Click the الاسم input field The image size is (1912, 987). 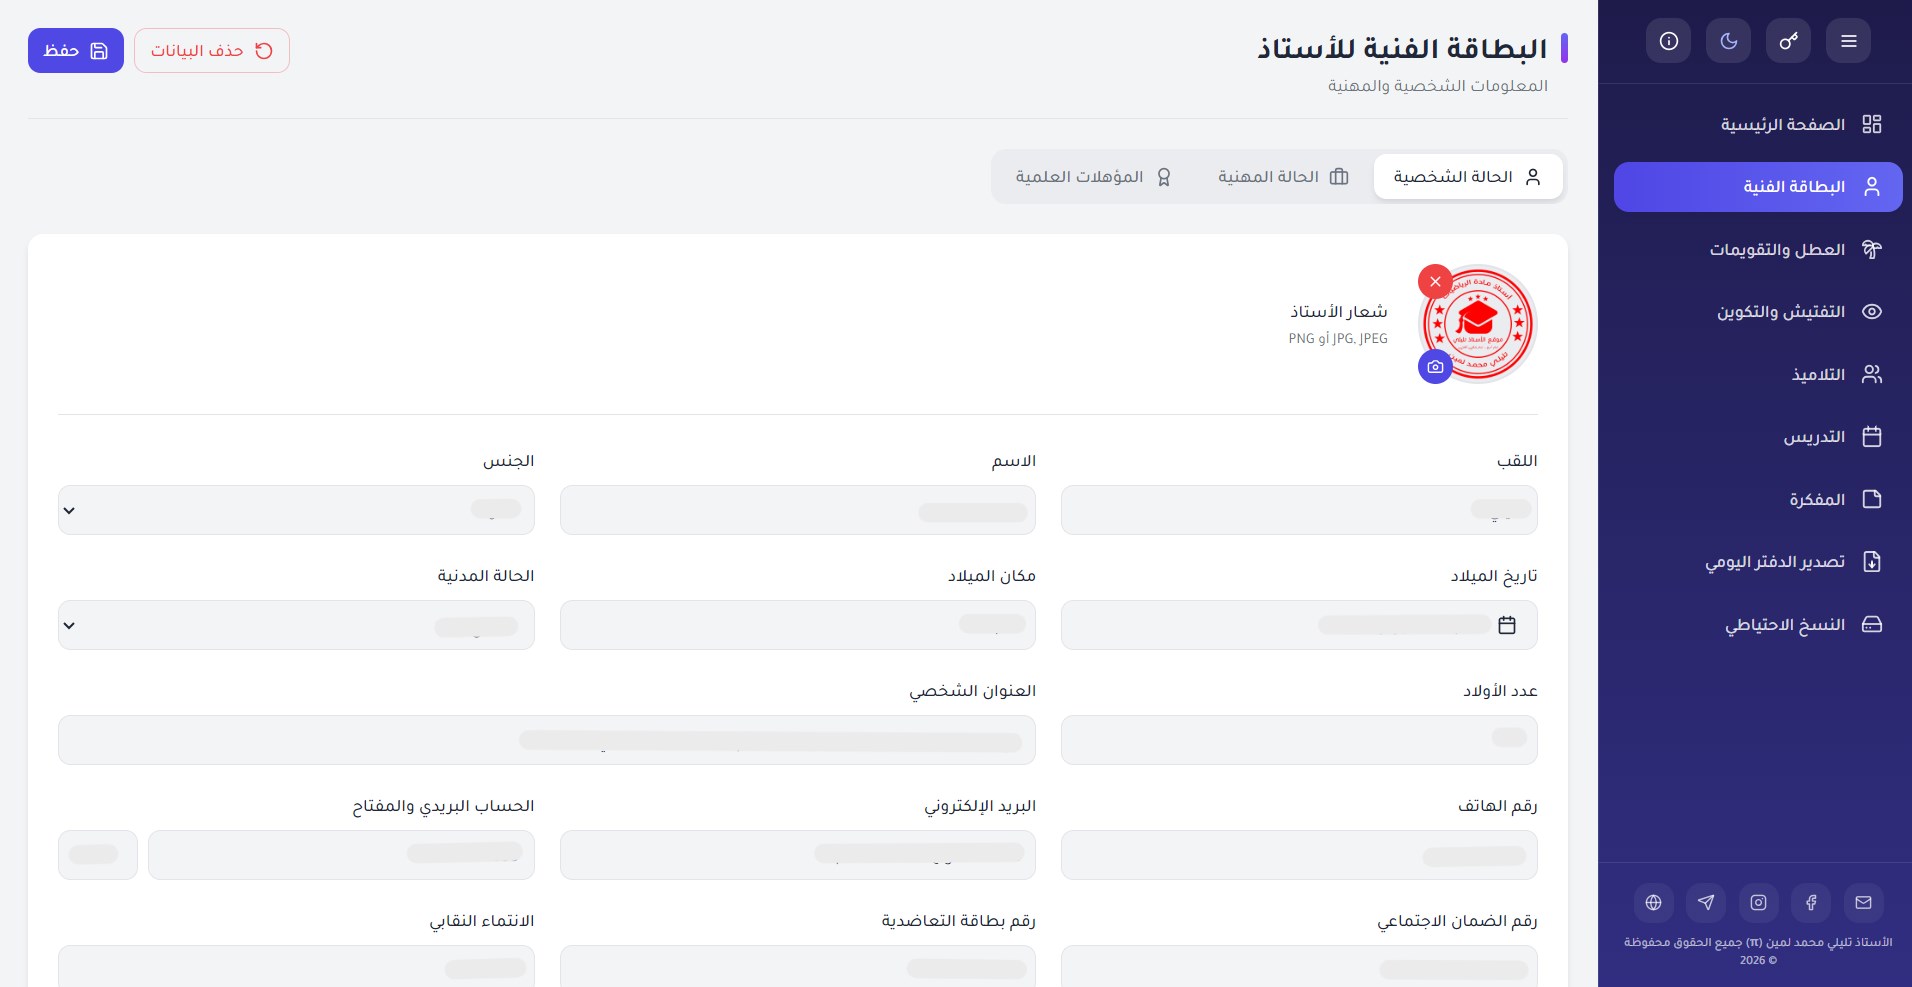[x=798, y=510]
